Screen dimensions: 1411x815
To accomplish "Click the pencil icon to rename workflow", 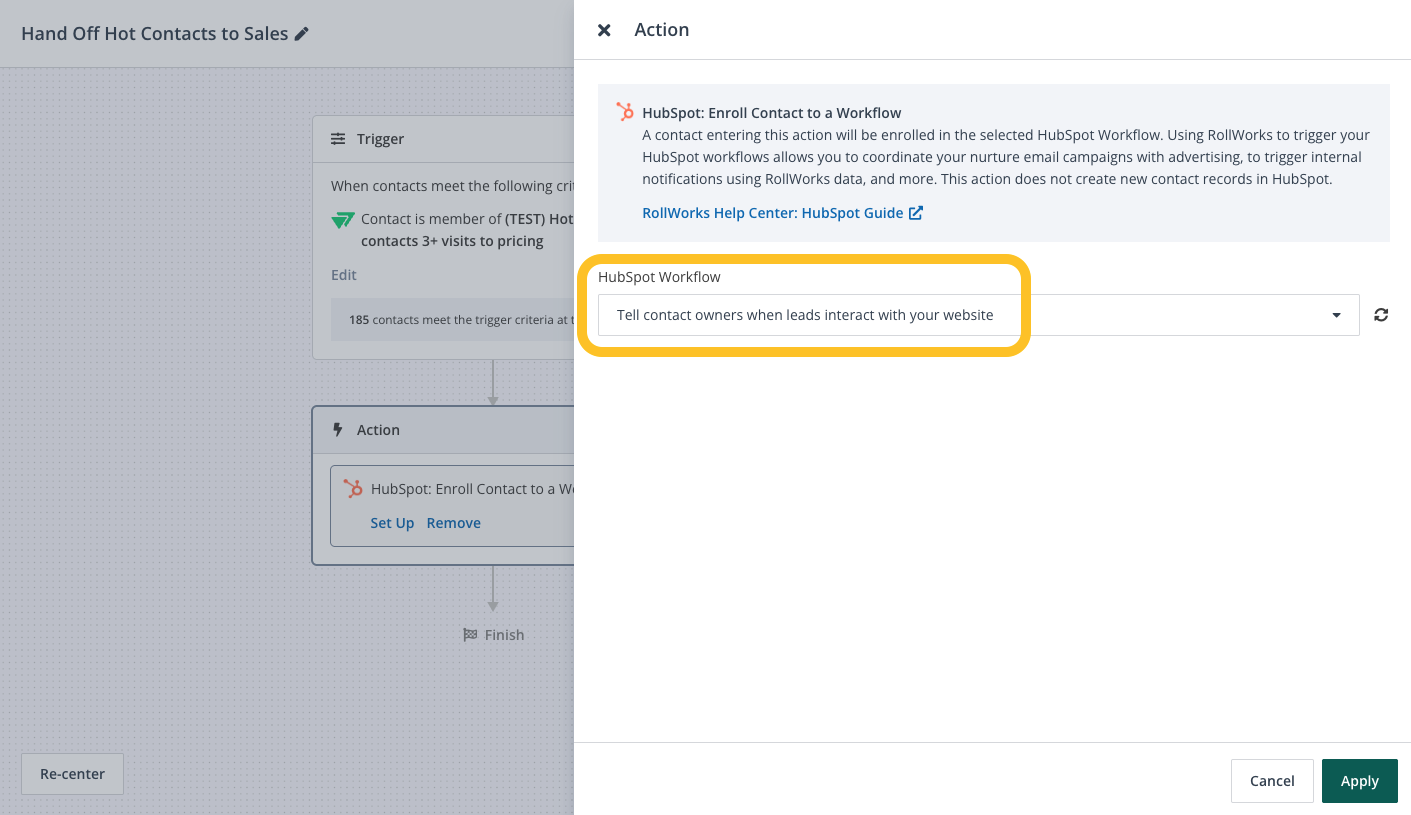I will pyautogui.click(x=302, y=34).
